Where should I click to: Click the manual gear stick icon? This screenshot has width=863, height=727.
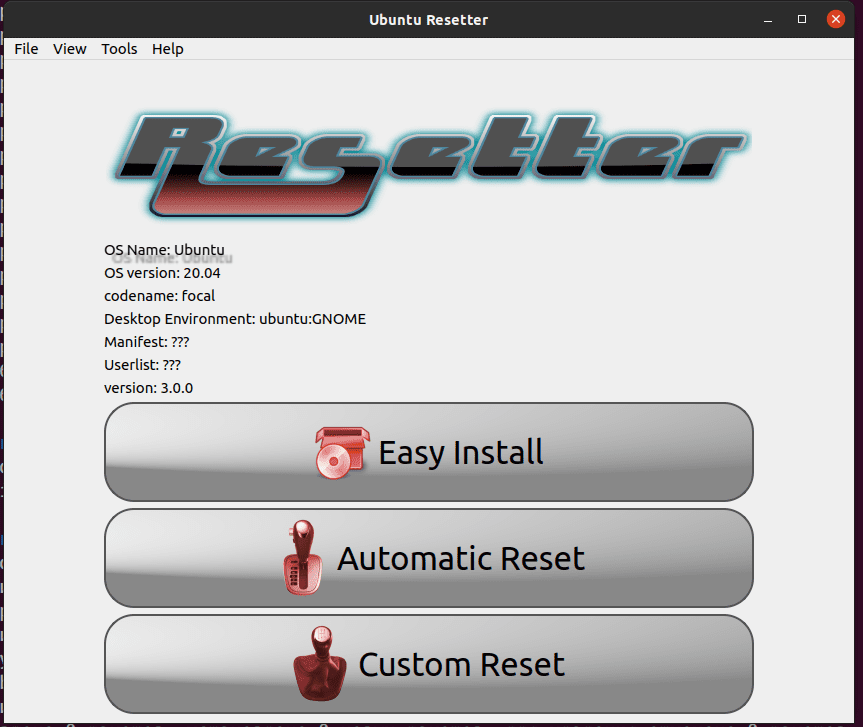click(320, 664)
